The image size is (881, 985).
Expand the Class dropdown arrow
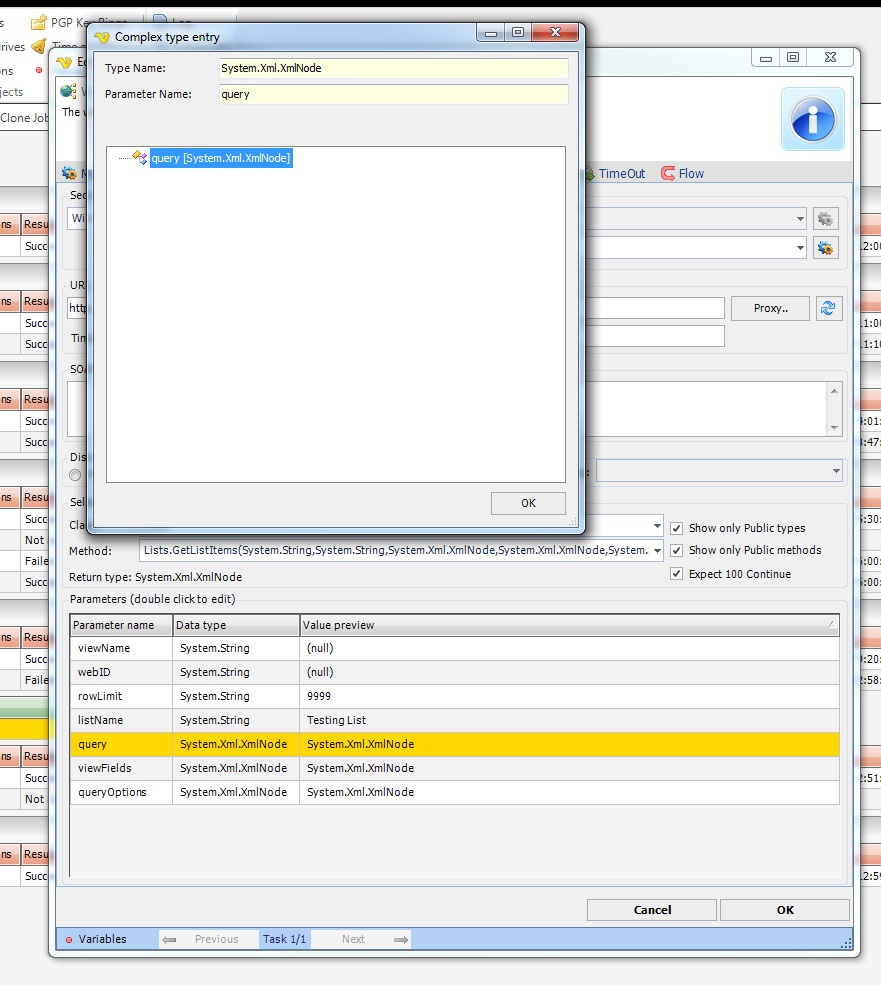656,526
